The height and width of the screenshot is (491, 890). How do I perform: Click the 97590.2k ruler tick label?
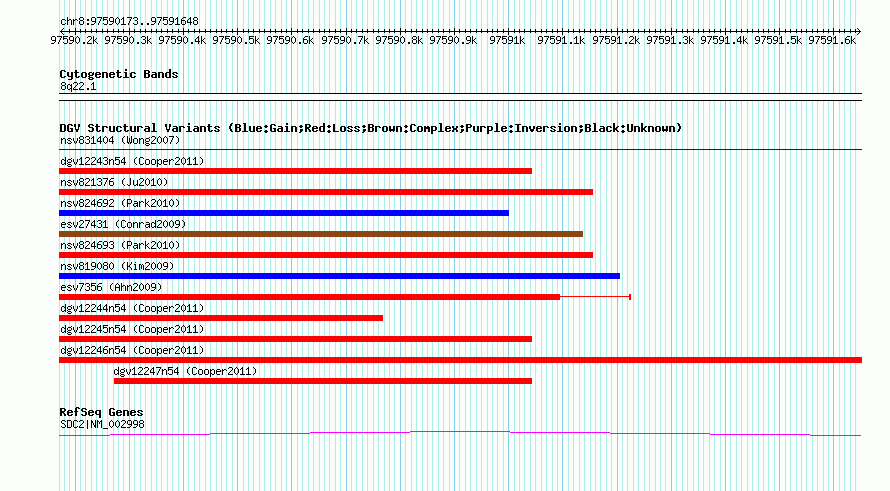[x=74, y=40]
